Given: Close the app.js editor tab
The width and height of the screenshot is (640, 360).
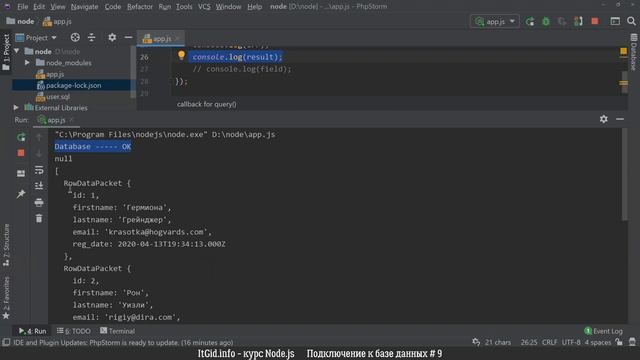Looking at the screenshot, I should [178, 39].
